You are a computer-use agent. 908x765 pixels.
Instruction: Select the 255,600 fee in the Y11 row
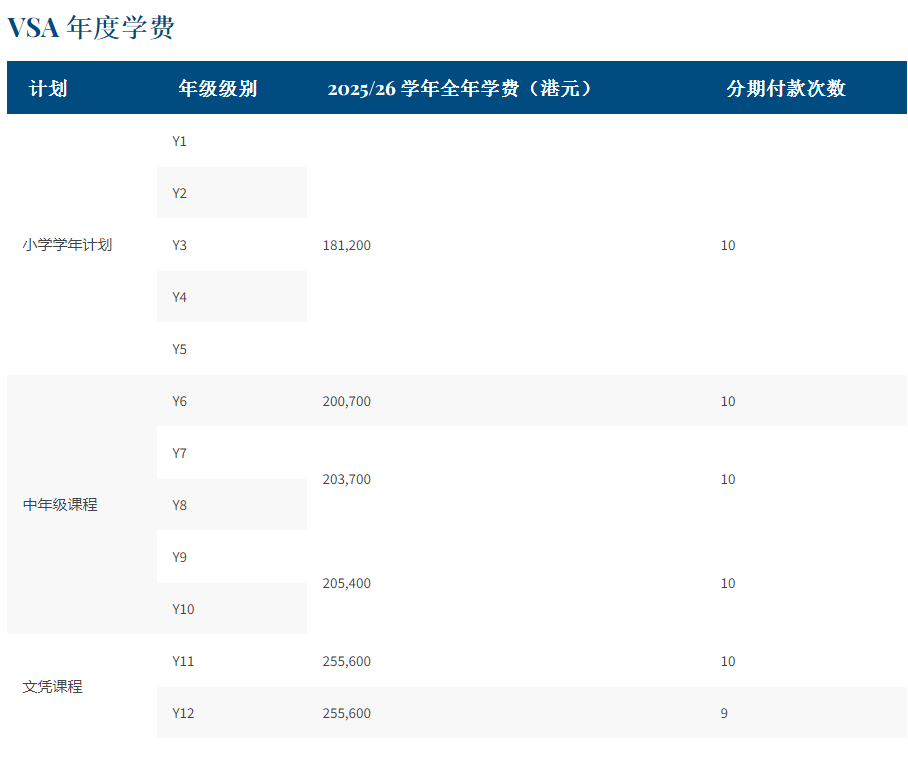[347, 661]
